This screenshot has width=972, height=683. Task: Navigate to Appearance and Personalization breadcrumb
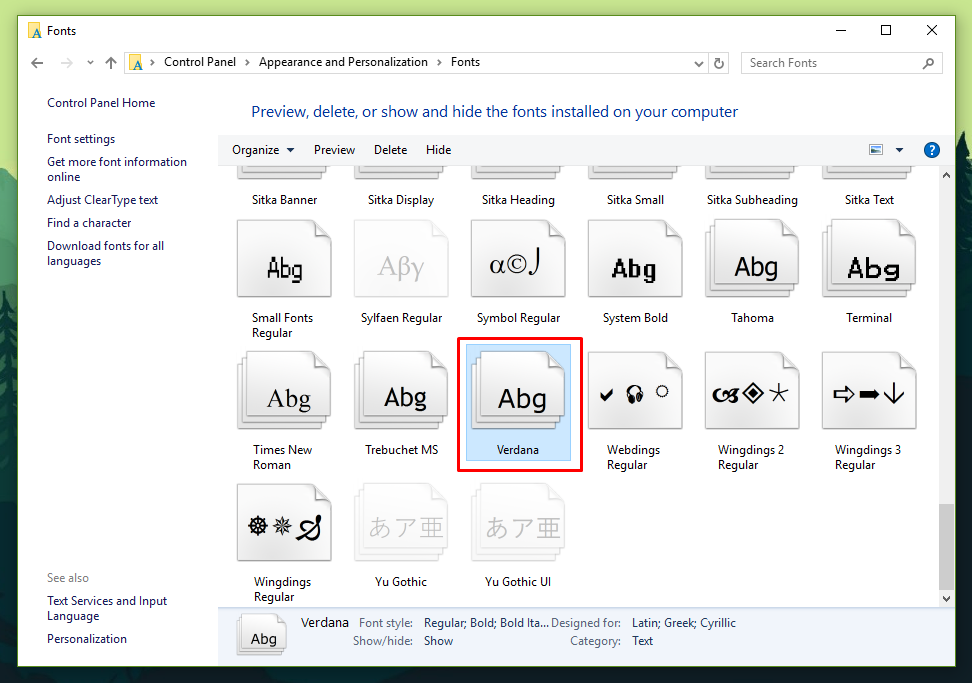(x=343, y=62)
